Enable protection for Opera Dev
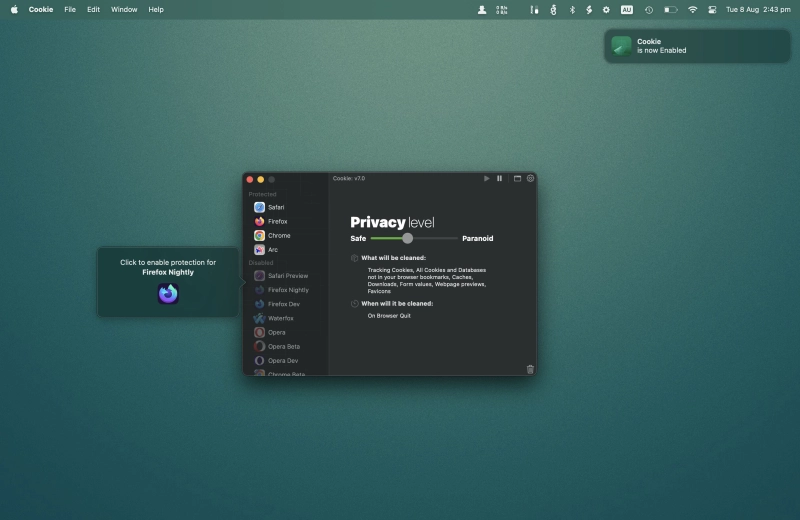Image resolution: width=800 pixels, height=520 pixels. click(285, 361)
